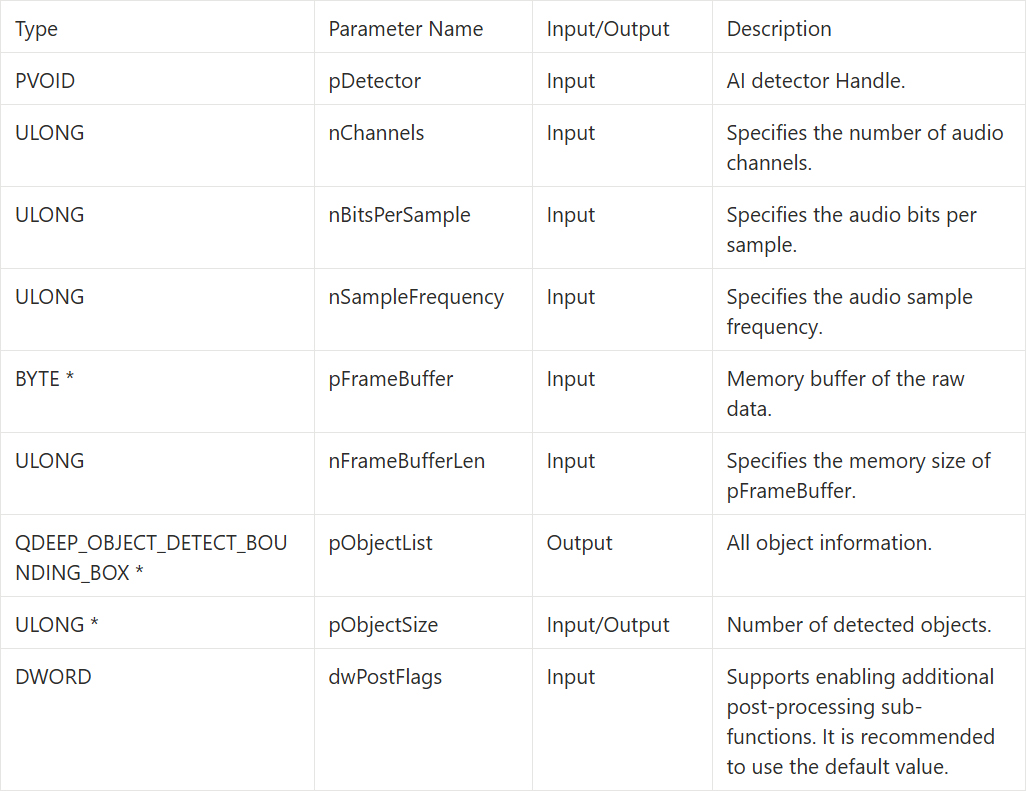Image resolution: width=1026 pixels, height=791 pixels.
Task: Click the 'AI detector Handle.' description
Action: [x=815, y=81]
